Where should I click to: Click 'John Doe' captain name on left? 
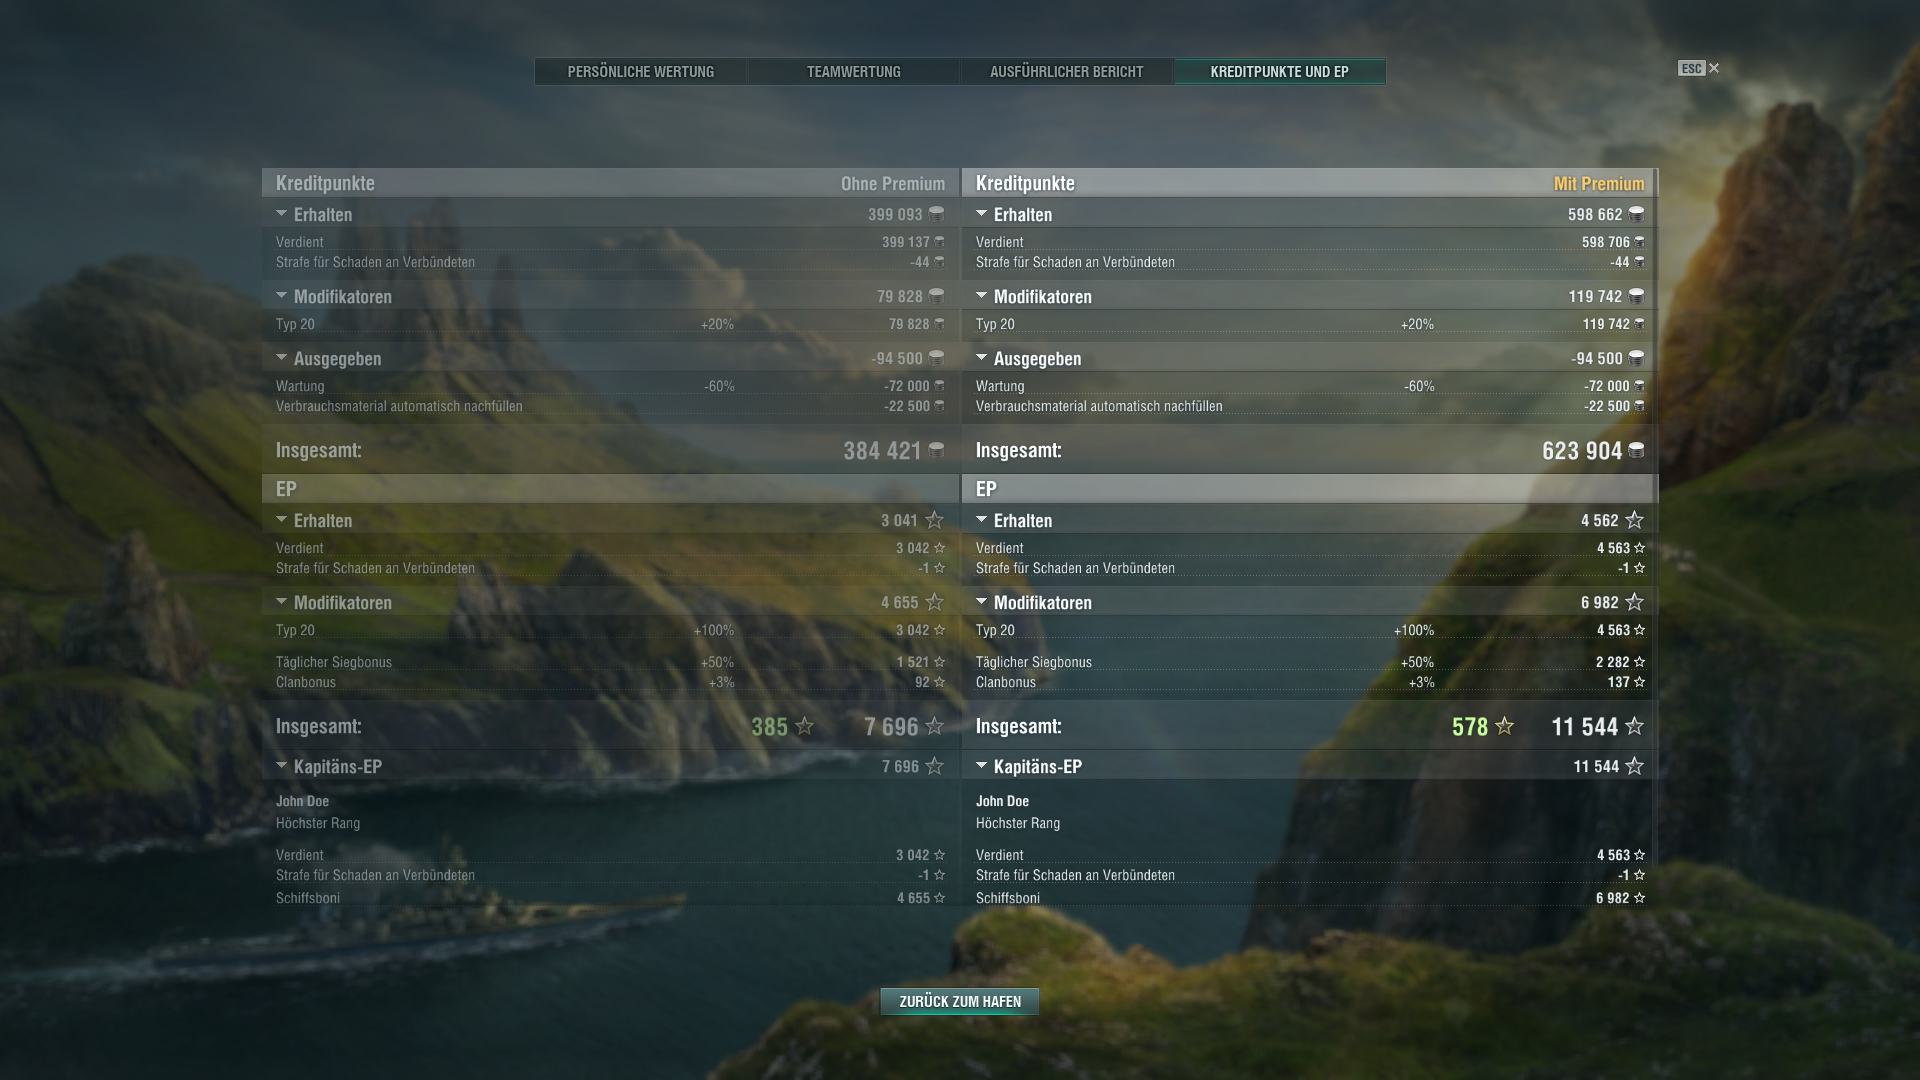302,801
